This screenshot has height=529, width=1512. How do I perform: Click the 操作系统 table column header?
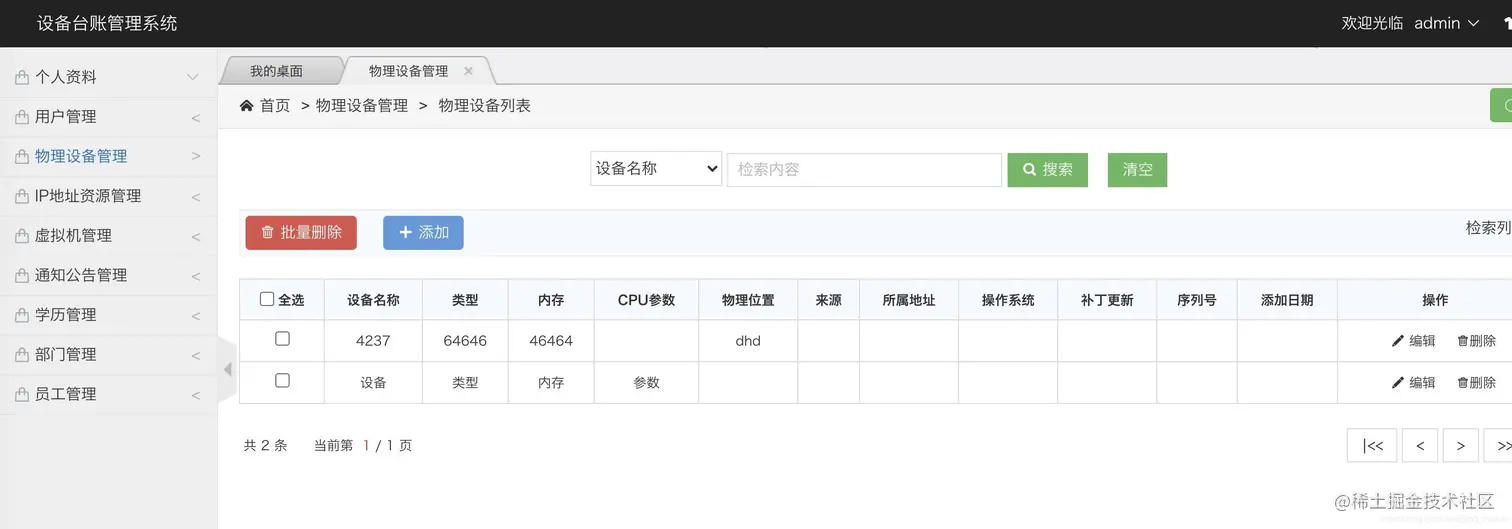pyautogui.click(x=1008, y=300)
